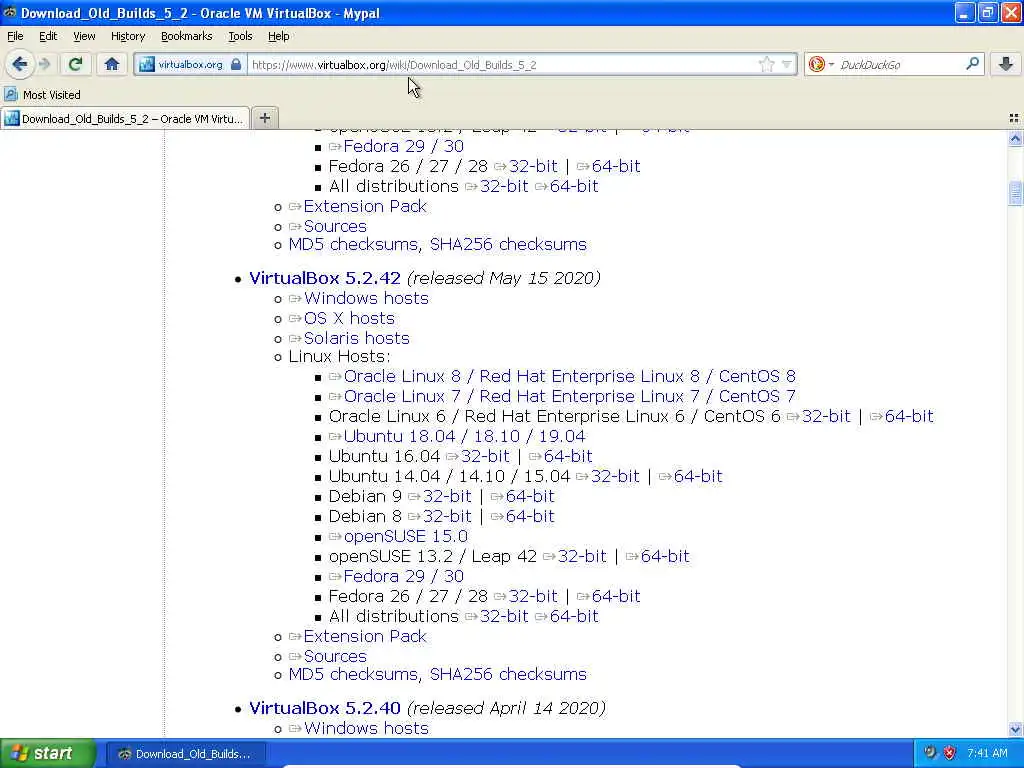Viewport: 1024px width, 768px height.
Task: Download All distributions 64-bit under 5.2.42
Action: click(x=574, y=616)
